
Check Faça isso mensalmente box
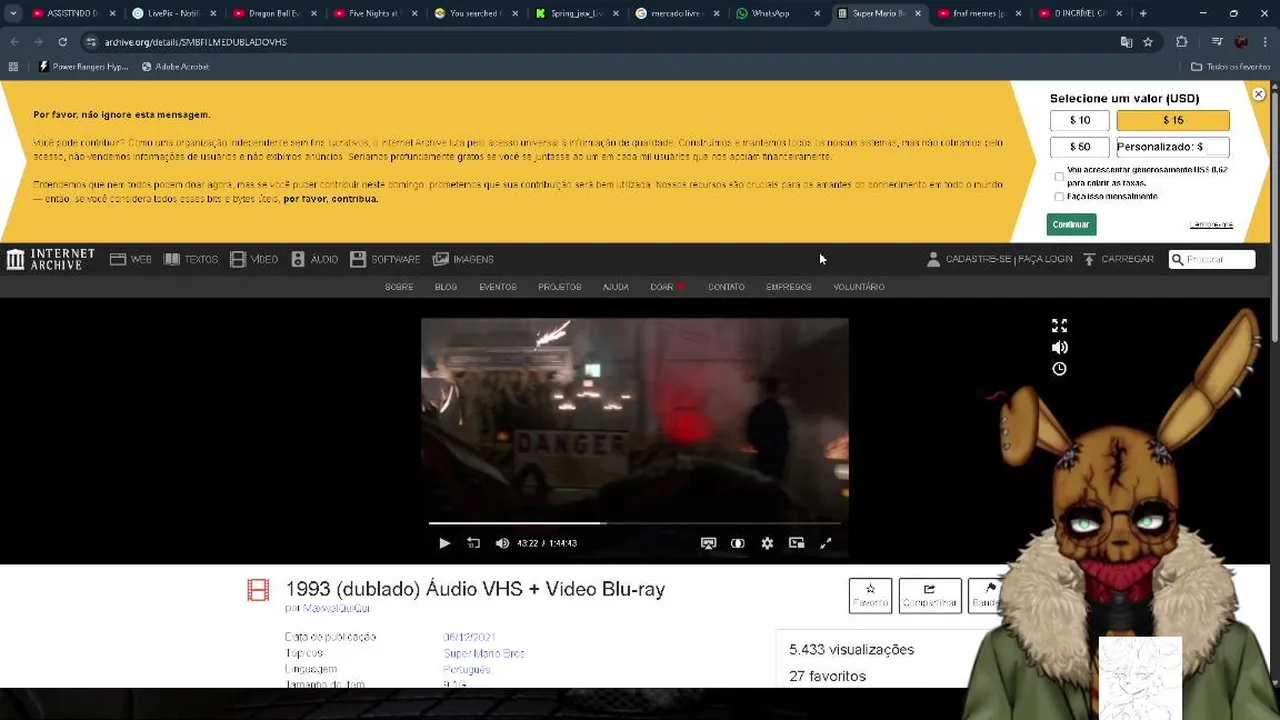click(x=1059, y=197)
